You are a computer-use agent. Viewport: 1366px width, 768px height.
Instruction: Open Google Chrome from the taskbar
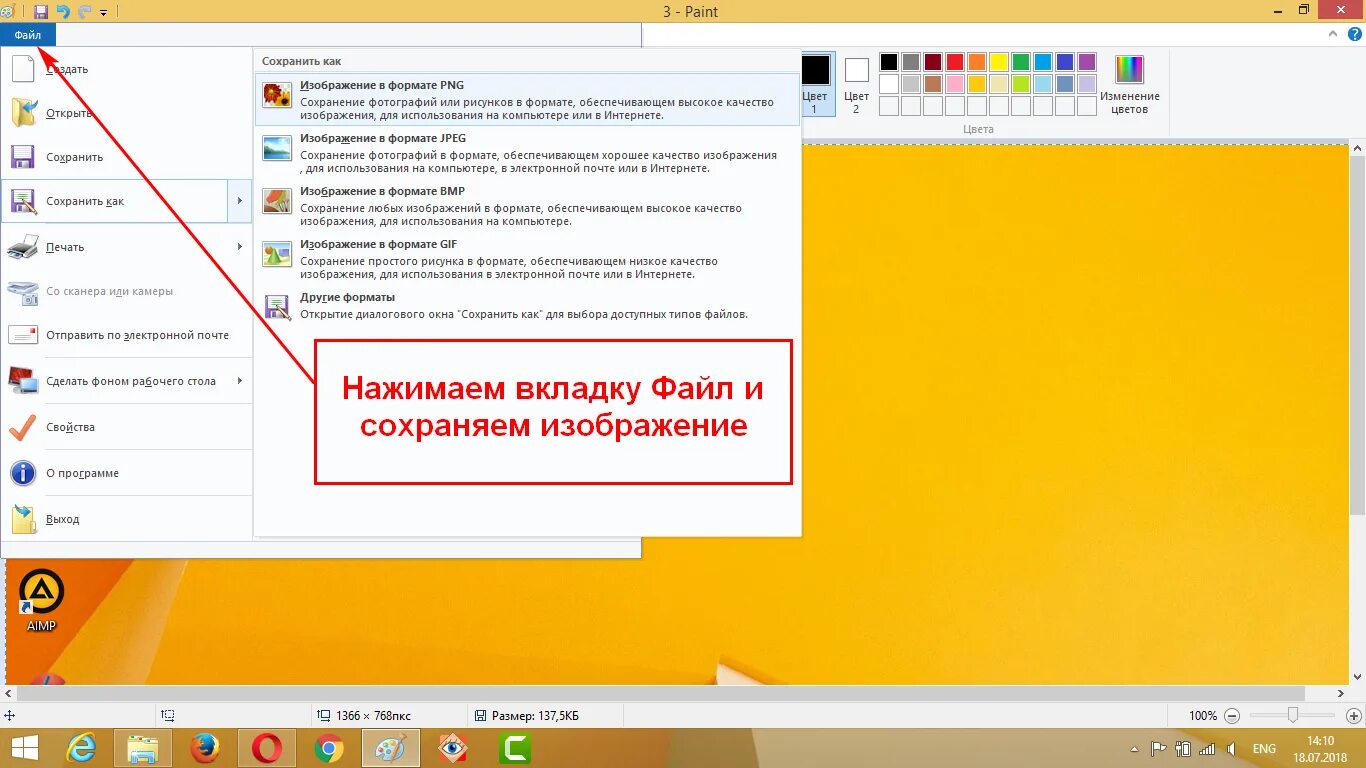329,748
